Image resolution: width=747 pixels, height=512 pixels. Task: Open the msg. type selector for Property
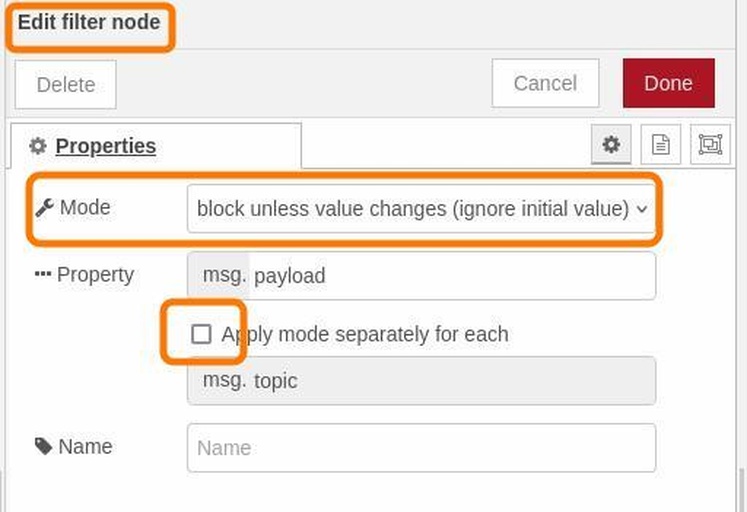click(219, 276)
